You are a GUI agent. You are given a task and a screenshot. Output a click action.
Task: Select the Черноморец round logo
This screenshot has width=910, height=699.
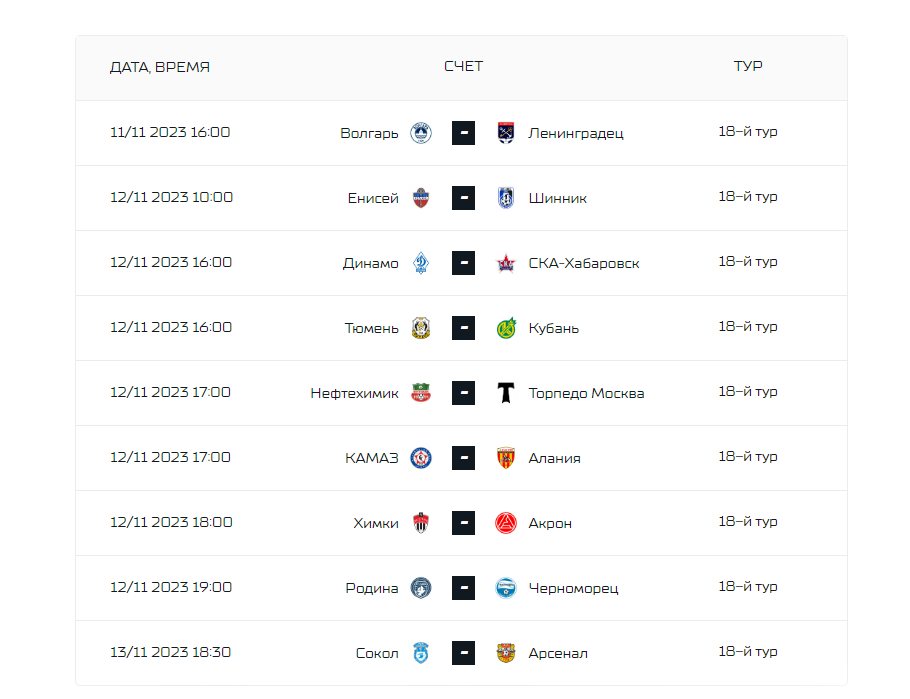tap(506, 588)
